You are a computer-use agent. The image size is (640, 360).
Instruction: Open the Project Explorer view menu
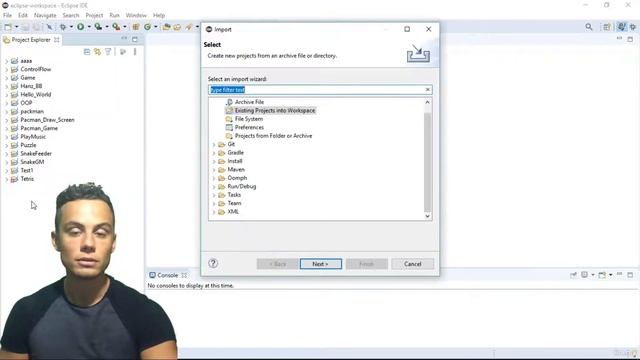point(135,52)
